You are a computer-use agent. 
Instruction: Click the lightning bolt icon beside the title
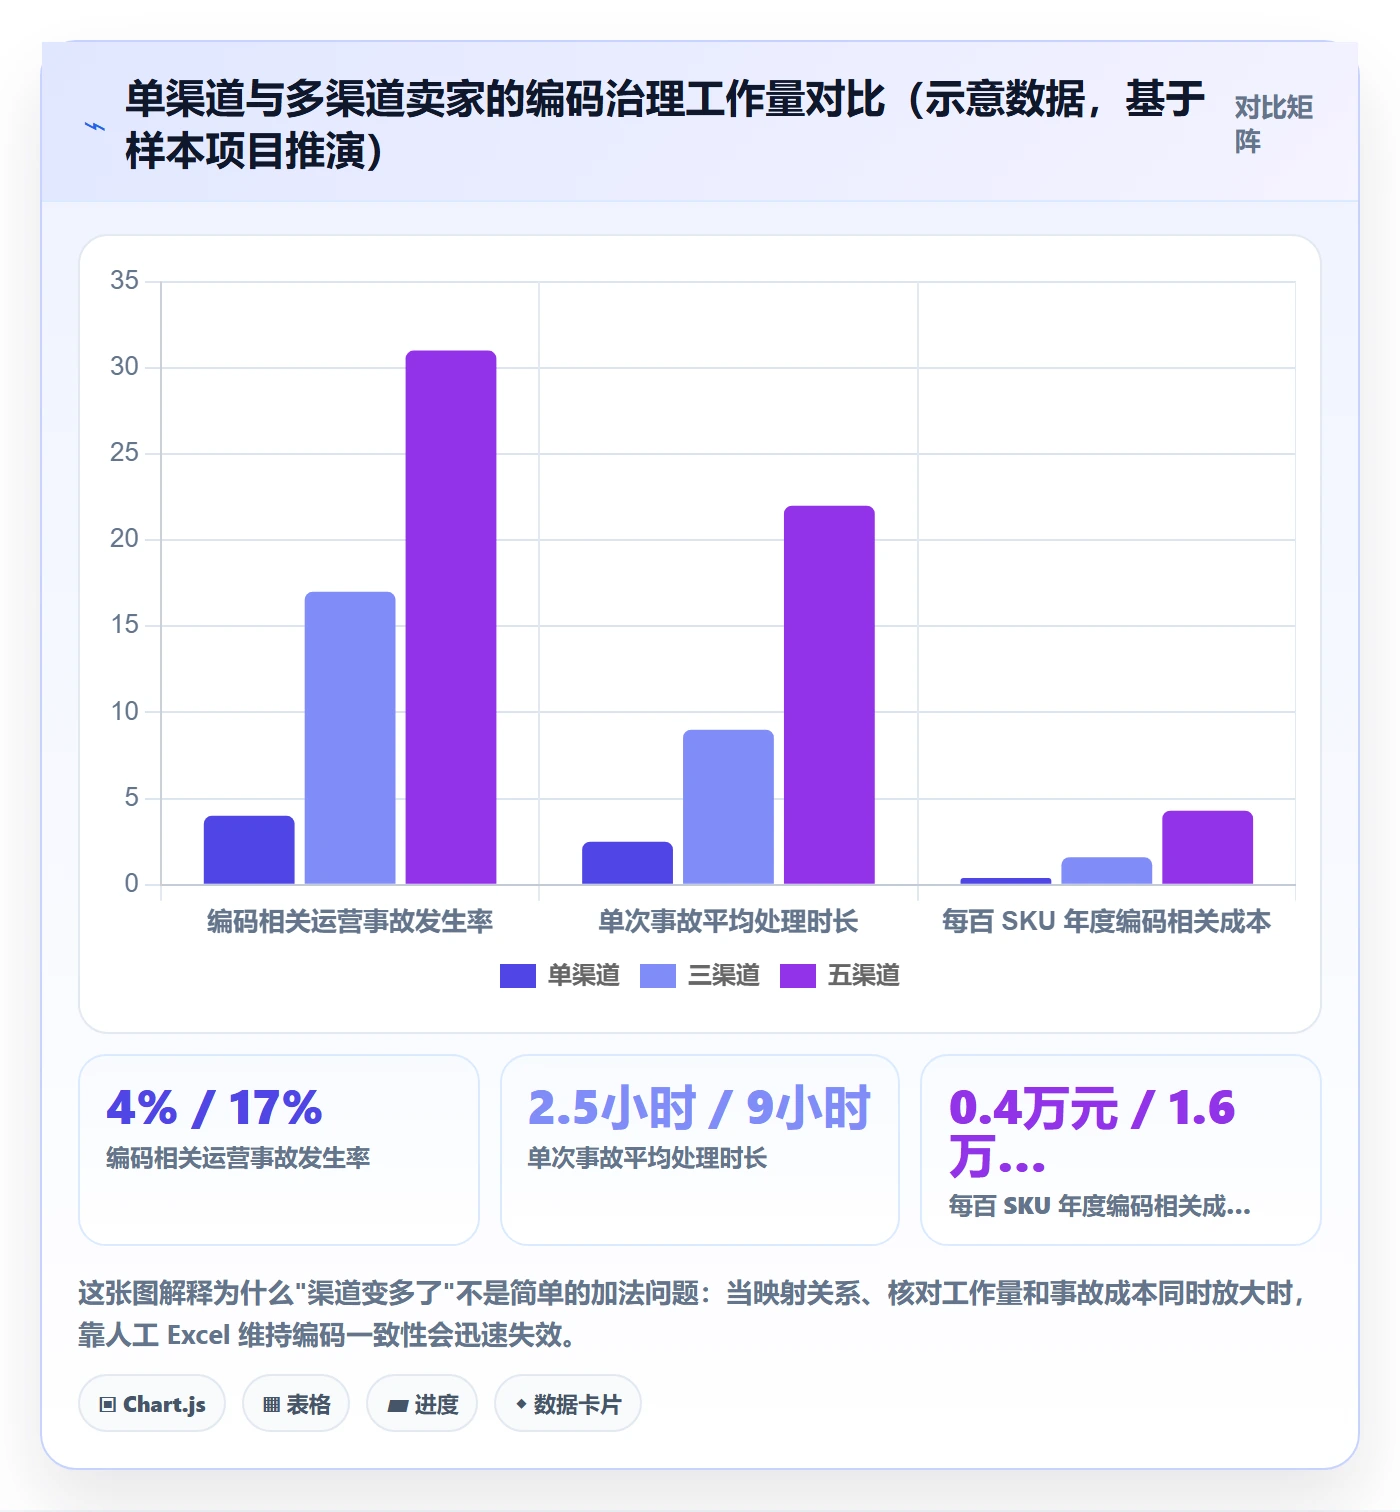tap(95, 126)
